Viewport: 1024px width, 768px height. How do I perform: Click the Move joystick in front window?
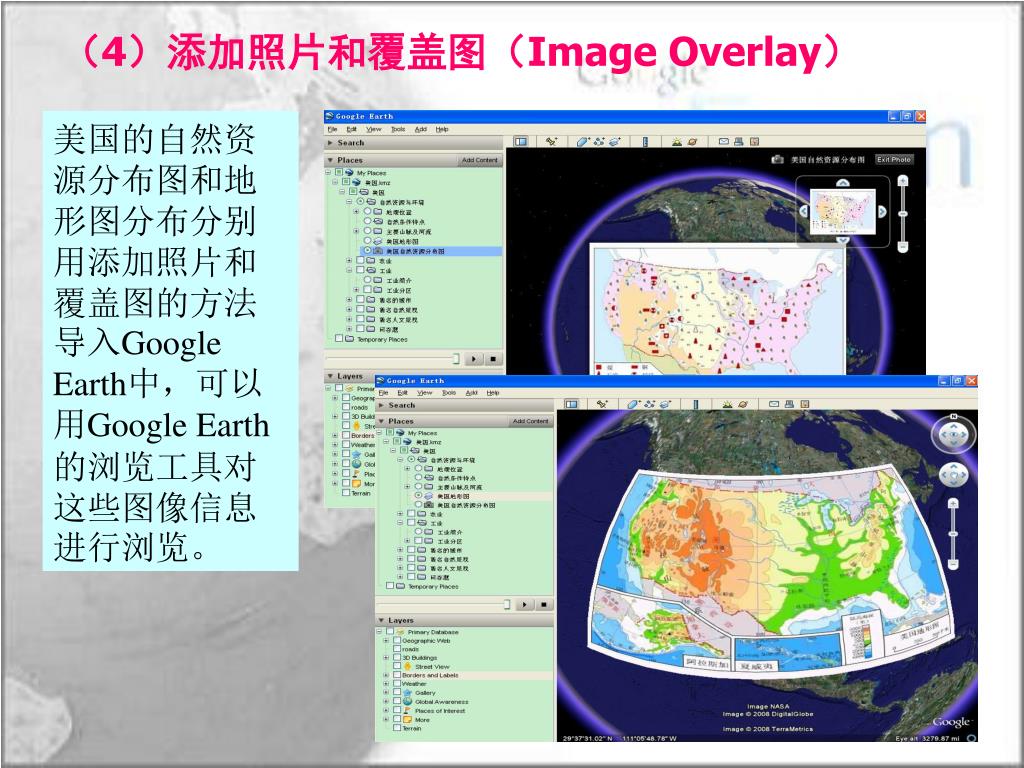point(953,474)
